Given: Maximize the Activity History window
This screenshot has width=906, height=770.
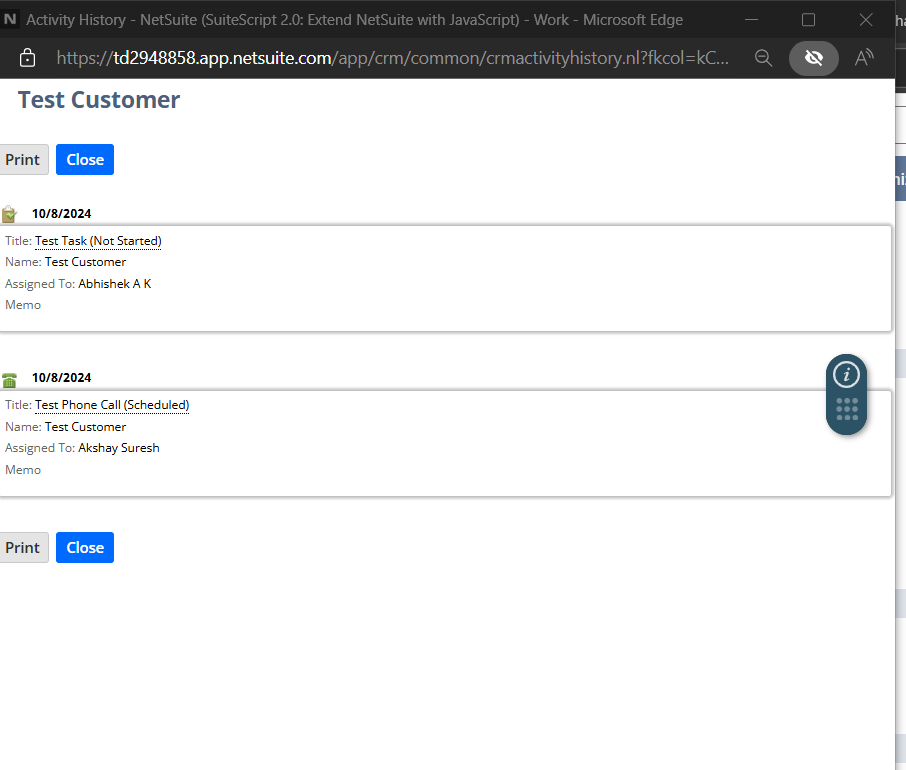Looking at the screenshot, I should [808, 20].
